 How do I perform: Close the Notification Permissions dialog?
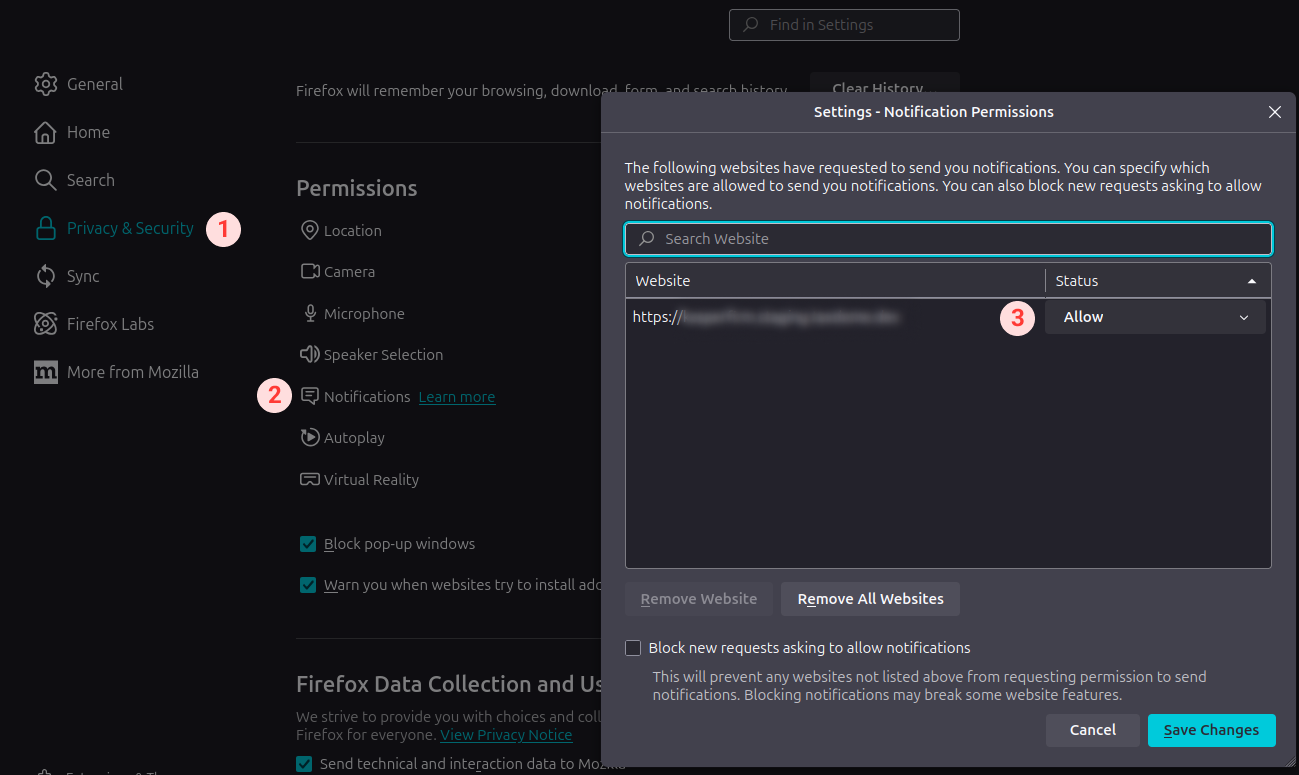[1274, 112]
